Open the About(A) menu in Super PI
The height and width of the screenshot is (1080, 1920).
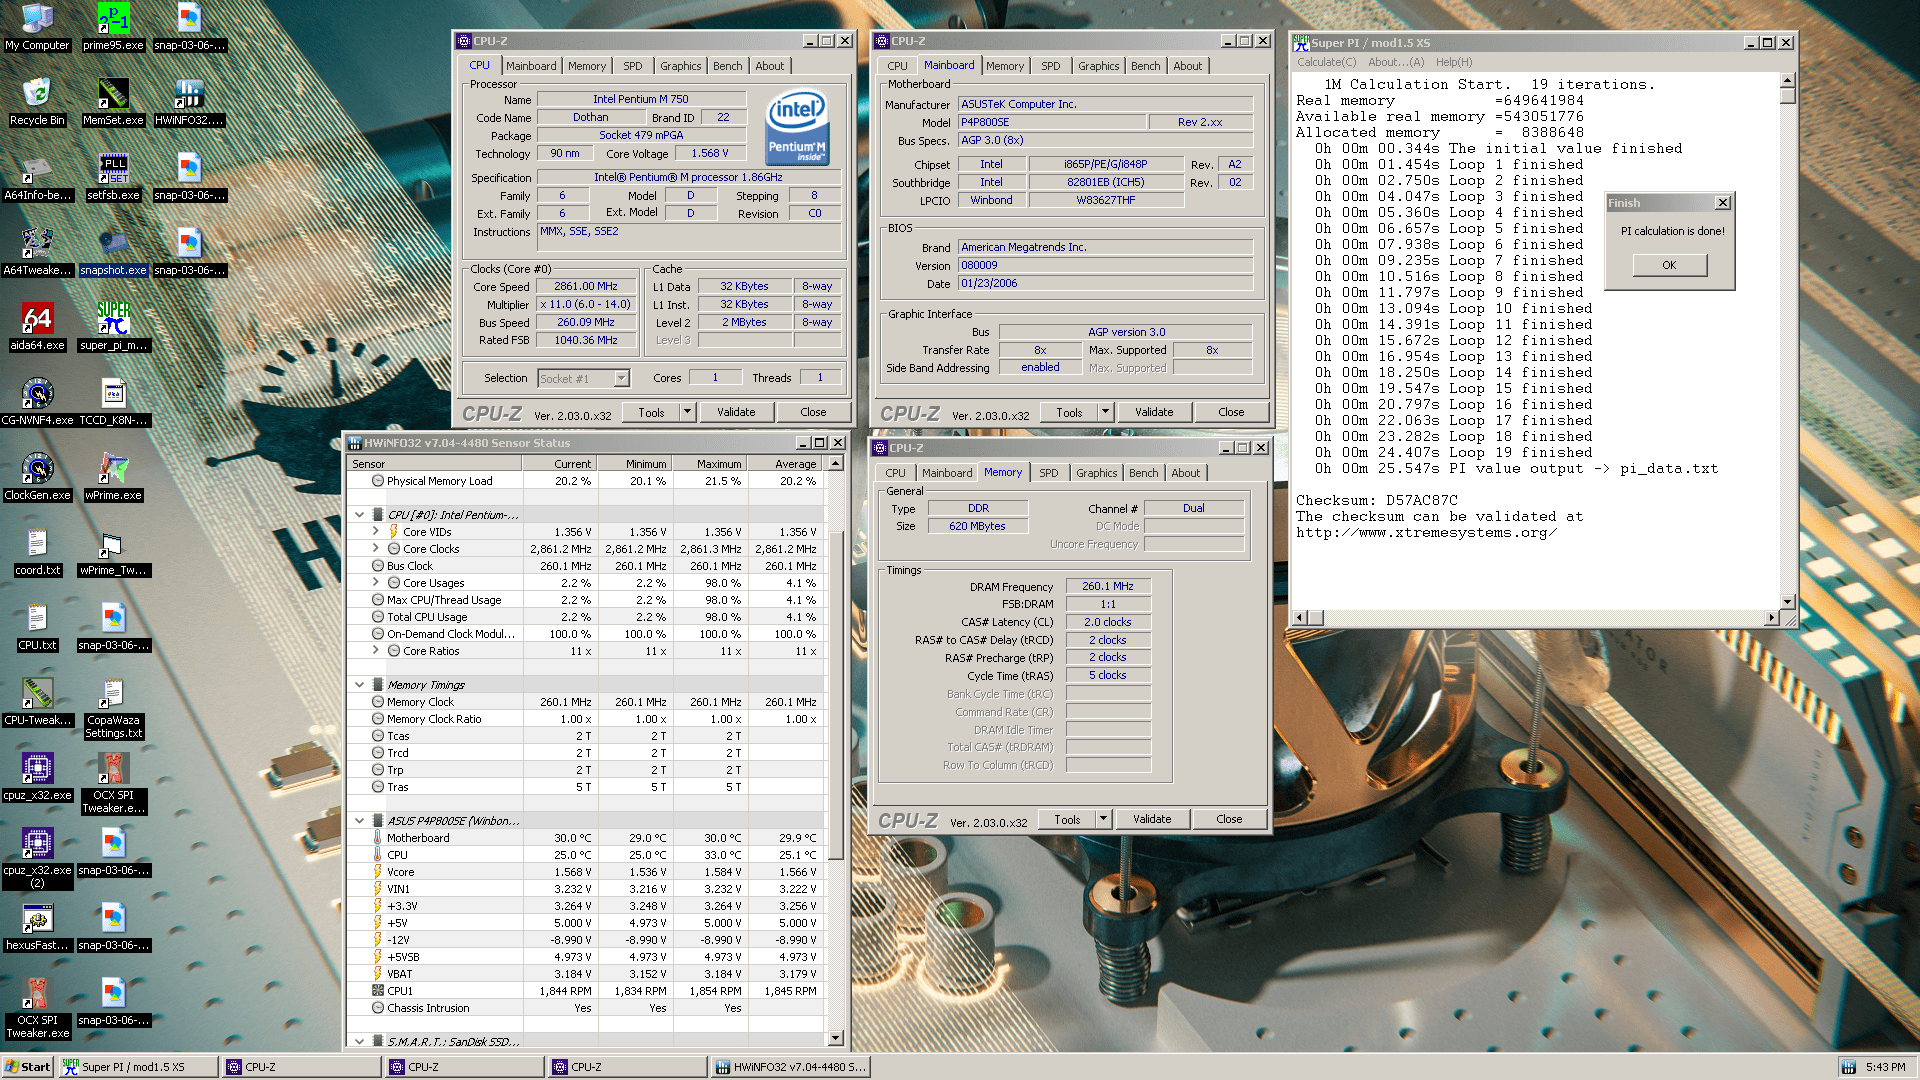1396,62
